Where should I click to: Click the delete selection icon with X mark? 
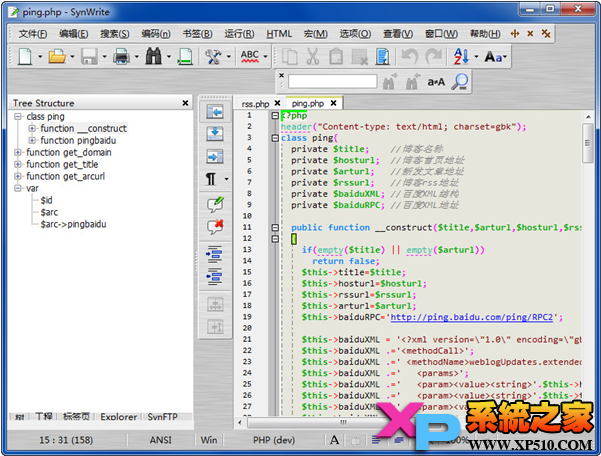(x=360, y=57)
